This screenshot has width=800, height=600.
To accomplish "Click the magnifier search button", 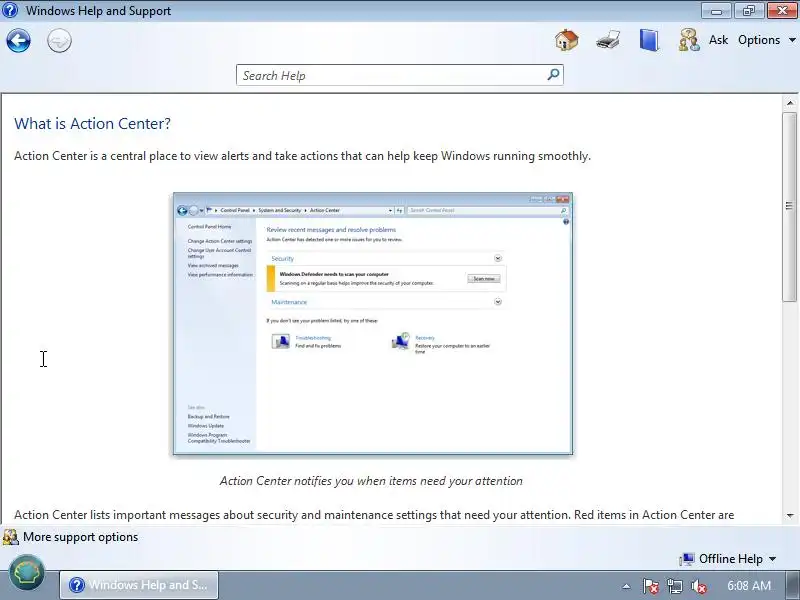I will [554, 75].
